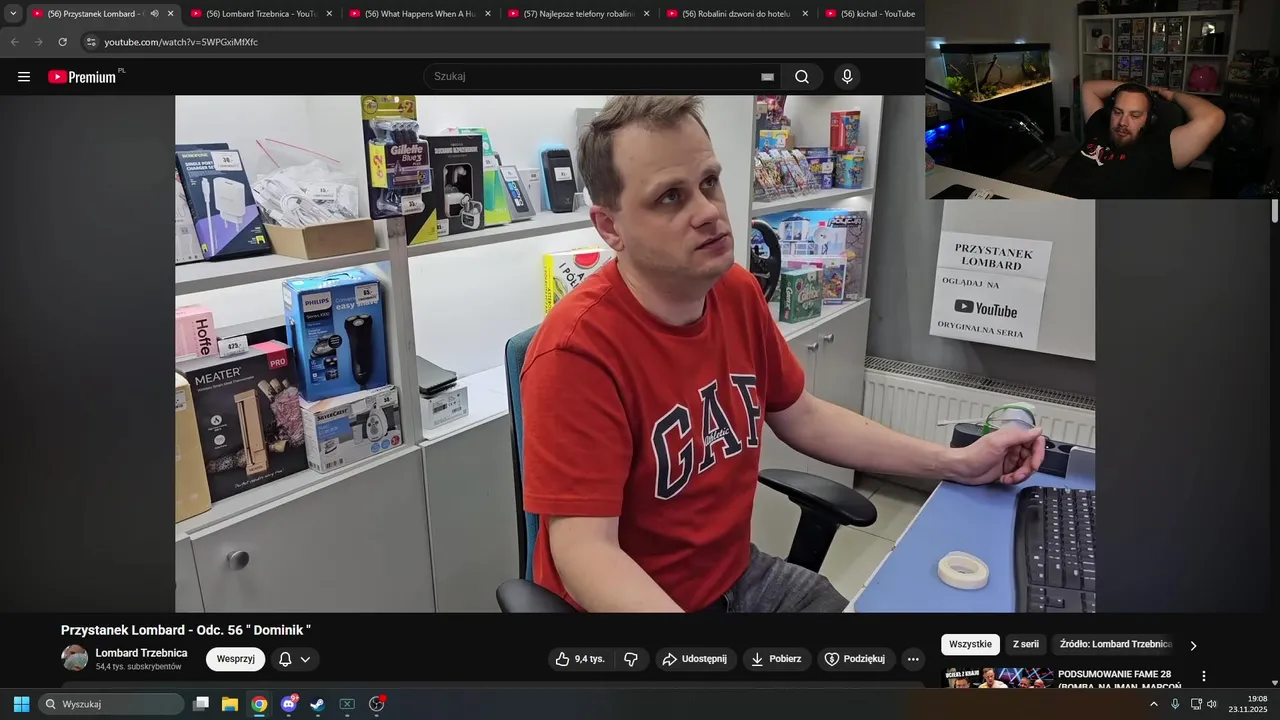Click the page vertical scrollbar thumb
The width and height of the screenshot is (1280, 720).
click(x=1275, y=211)
